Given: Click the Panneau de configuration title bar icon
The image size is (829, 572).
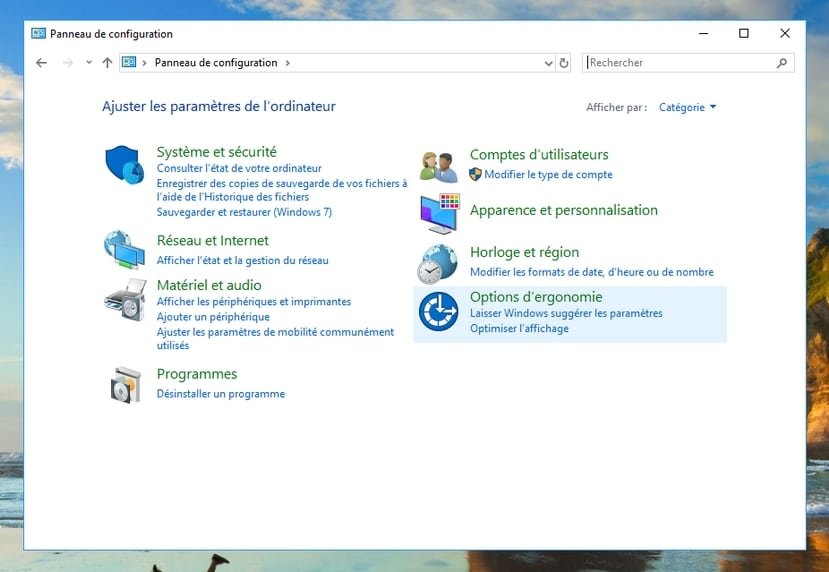Looking at the screenshot, I should click(x=39, y=34).
